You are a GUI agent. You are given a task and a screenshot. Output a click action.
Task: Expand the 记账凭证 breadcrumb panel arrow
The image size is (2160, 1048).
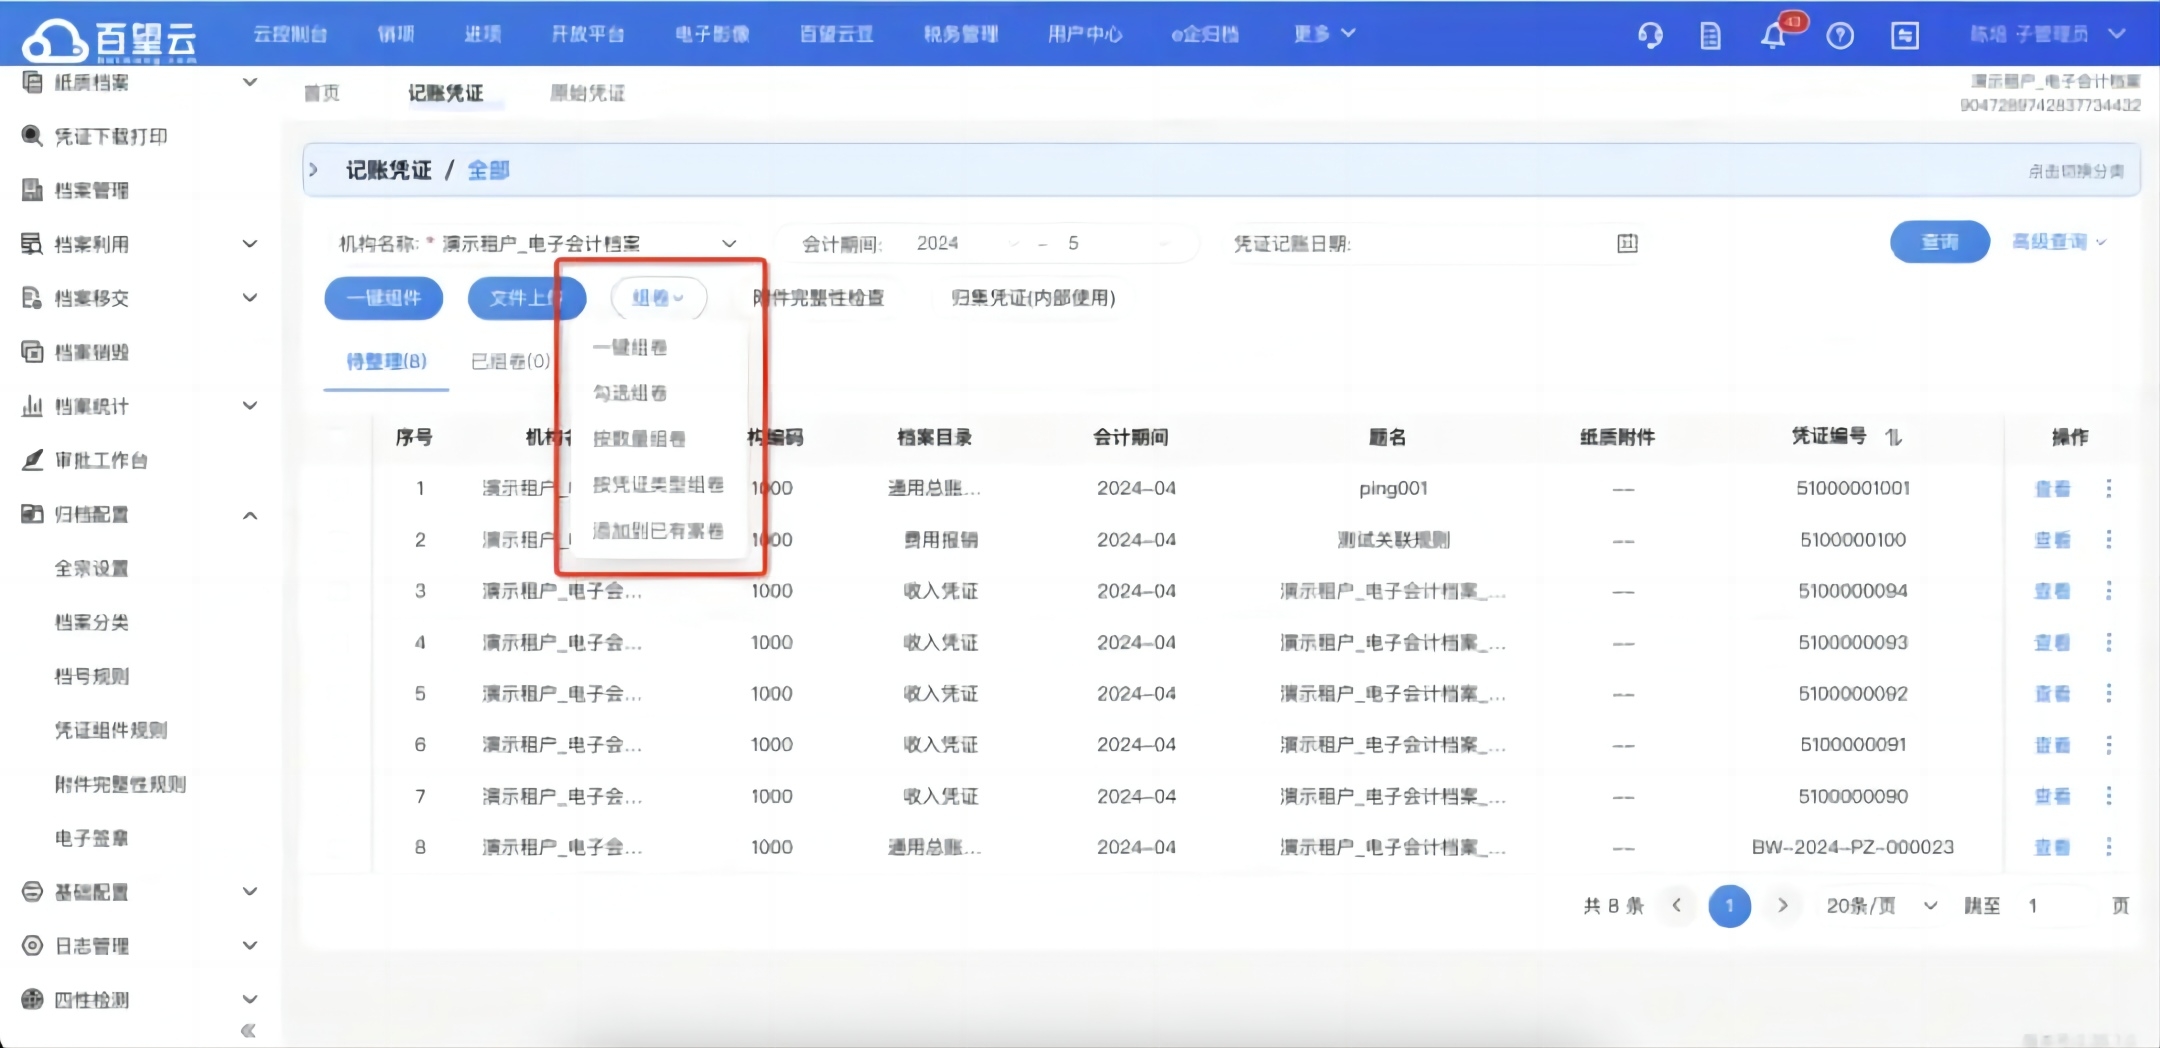[313, 170]
